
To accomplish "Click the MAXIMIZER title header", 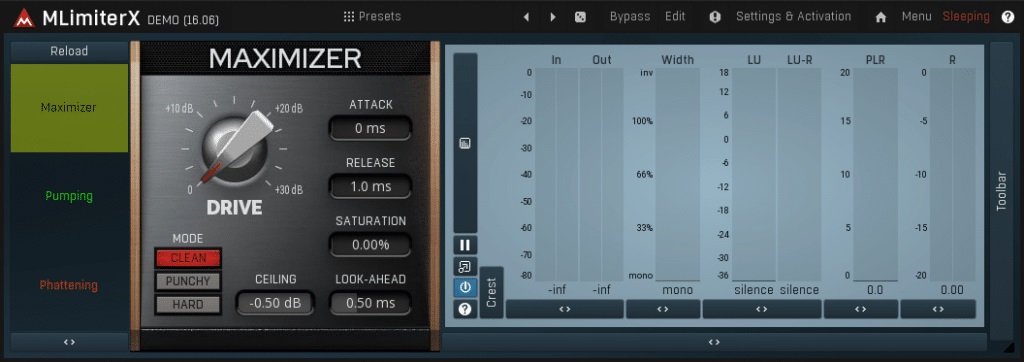I will (285, 59).
